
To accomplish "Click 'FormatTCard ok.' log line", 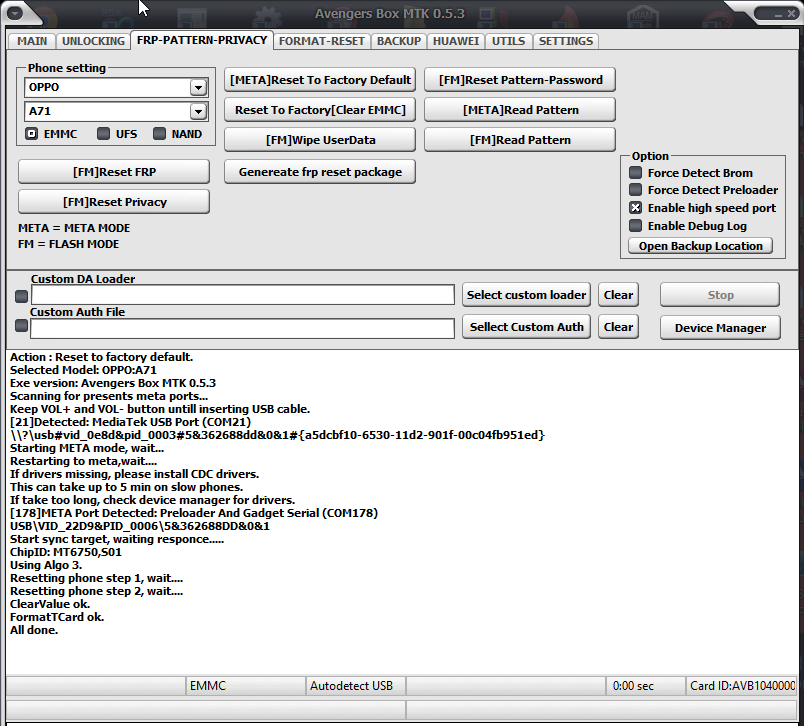I will [57, 617].
